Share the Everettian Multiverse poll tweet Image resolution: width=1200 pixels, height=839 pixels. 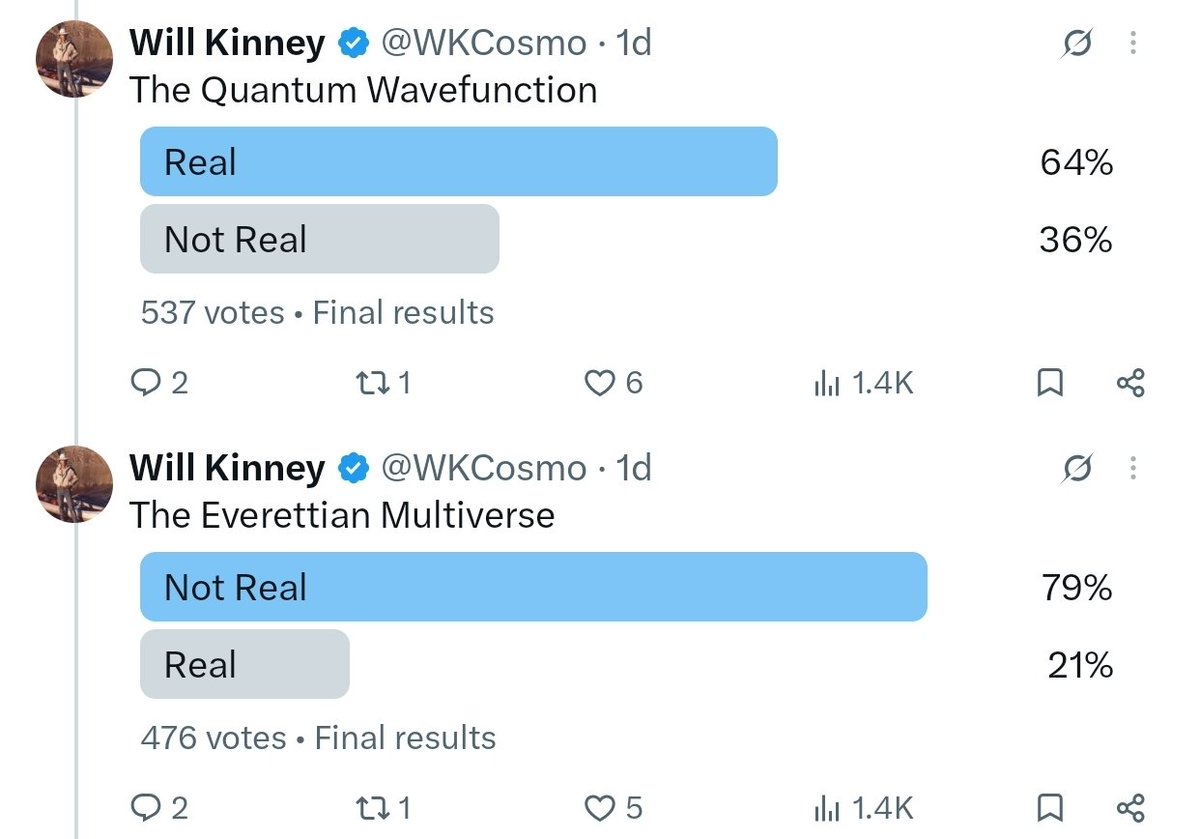click(1130, 807)
